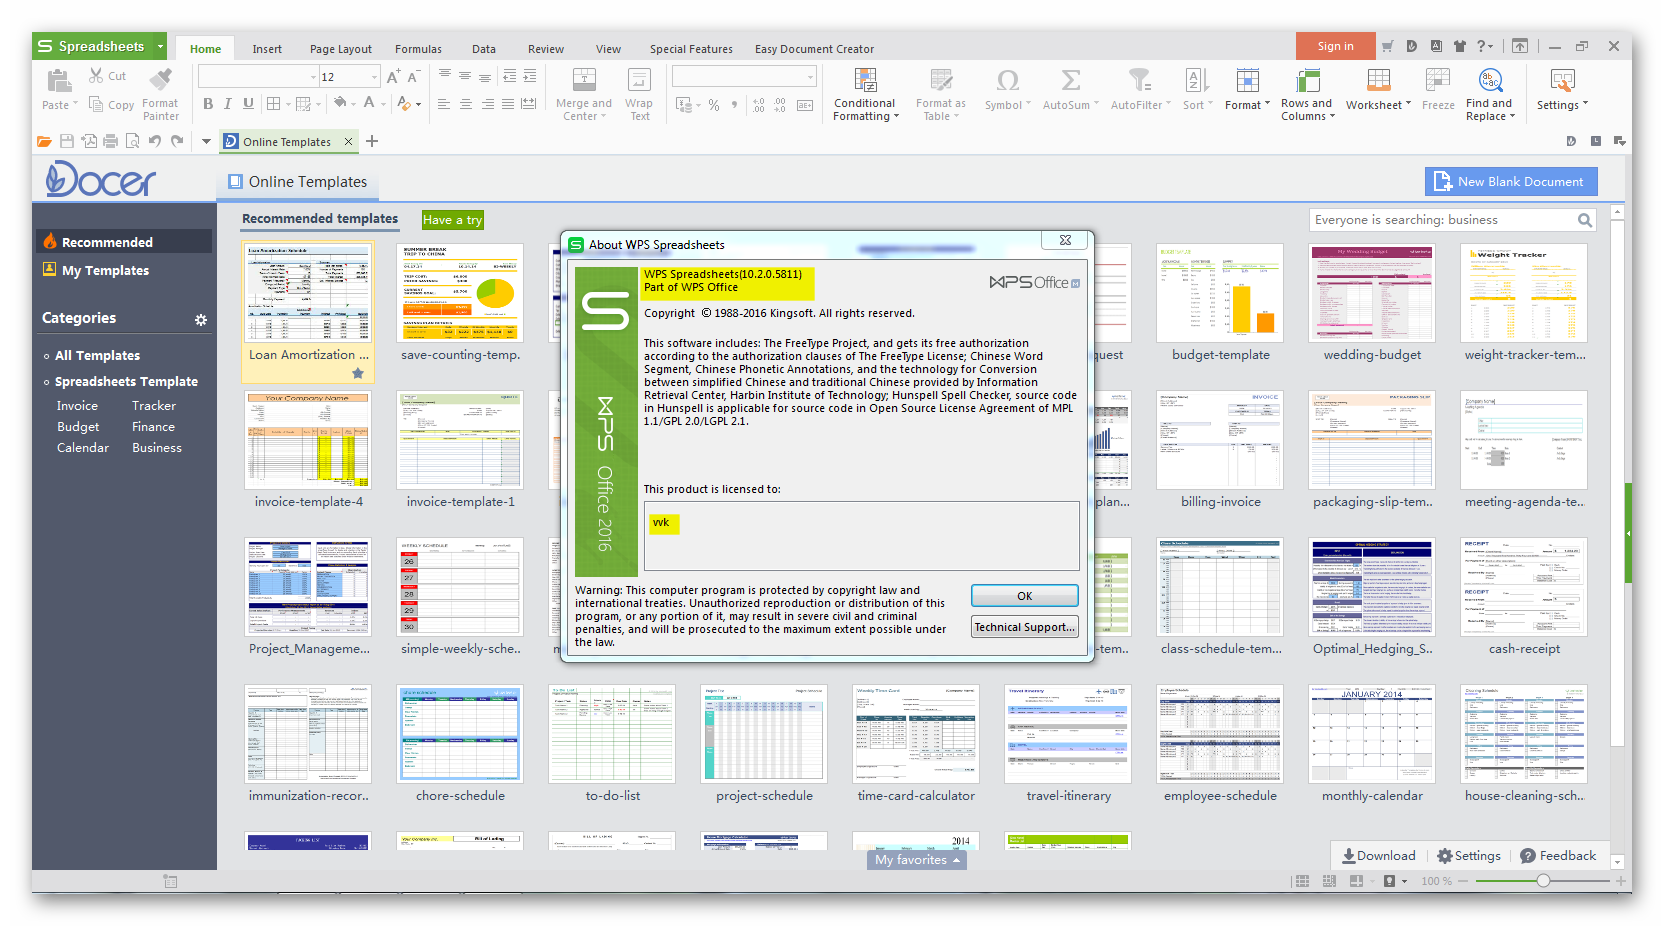Image resolution: width=1664 pixels, height=926 pixels.
Task: Click the Sign in button
Action: 1335,46
